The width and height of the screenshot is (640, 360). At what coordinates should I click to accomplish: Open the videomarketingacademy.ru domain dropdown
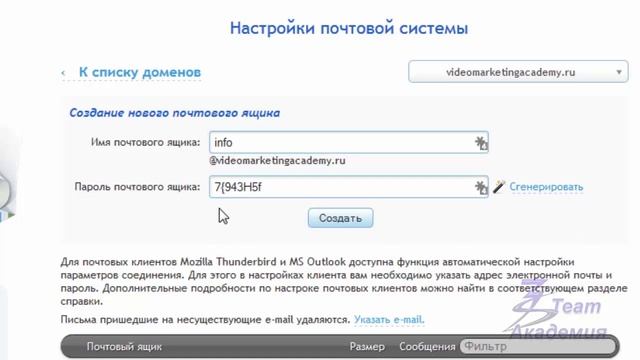coord(518,72)
